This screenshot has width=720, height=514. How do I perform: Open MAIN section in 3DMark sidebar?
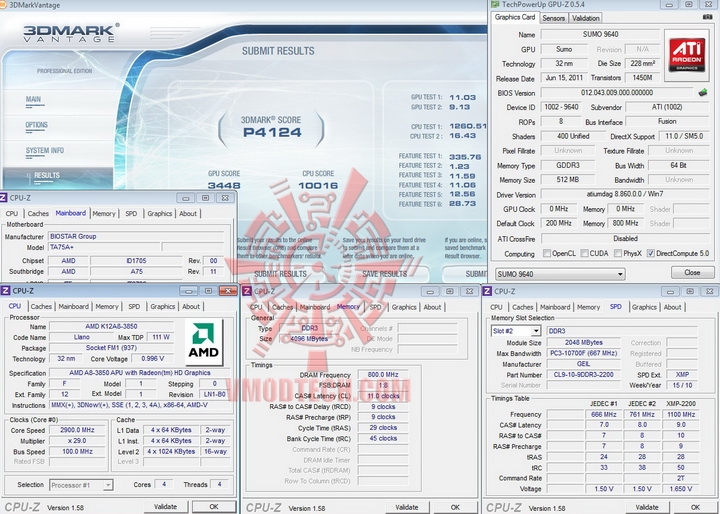(x=33, y=99)
